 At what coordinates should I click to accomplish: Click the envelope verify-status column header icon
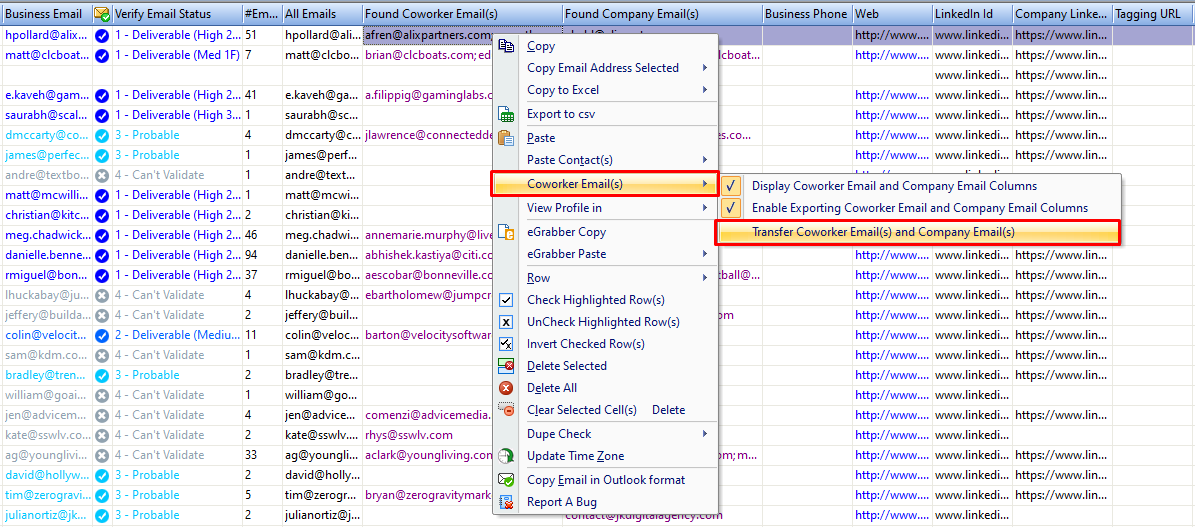101,13
